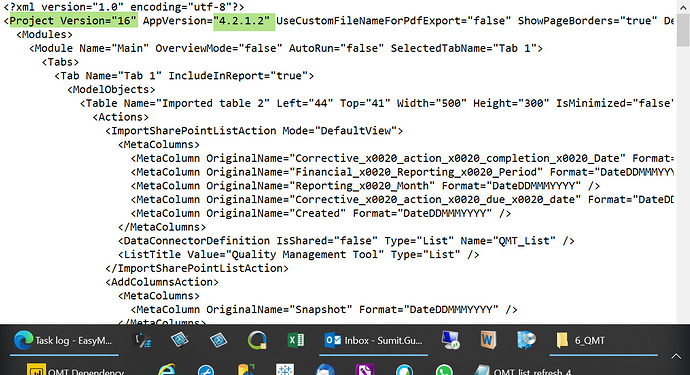Viewport: 690px width, 375px height.
Task: Open Word from the taskbar
Action: [x=488, y=340]
